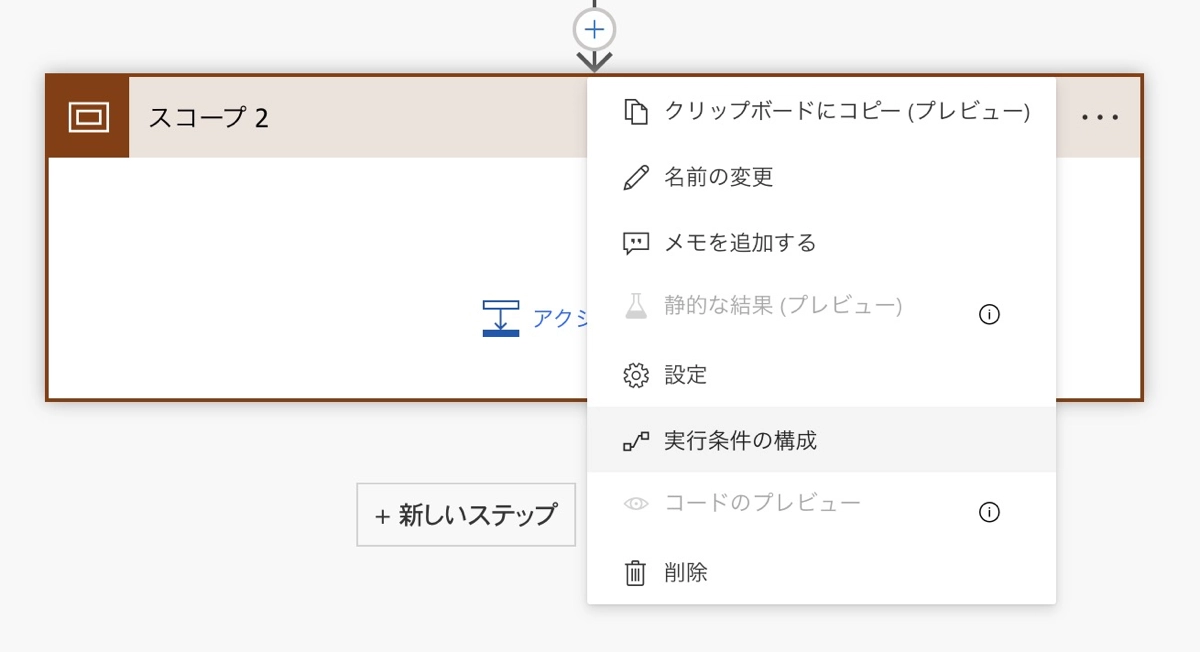The image size is (1200, 652).
Task: Click info icon beside コードのプレビュー
Action: (989, 513)
